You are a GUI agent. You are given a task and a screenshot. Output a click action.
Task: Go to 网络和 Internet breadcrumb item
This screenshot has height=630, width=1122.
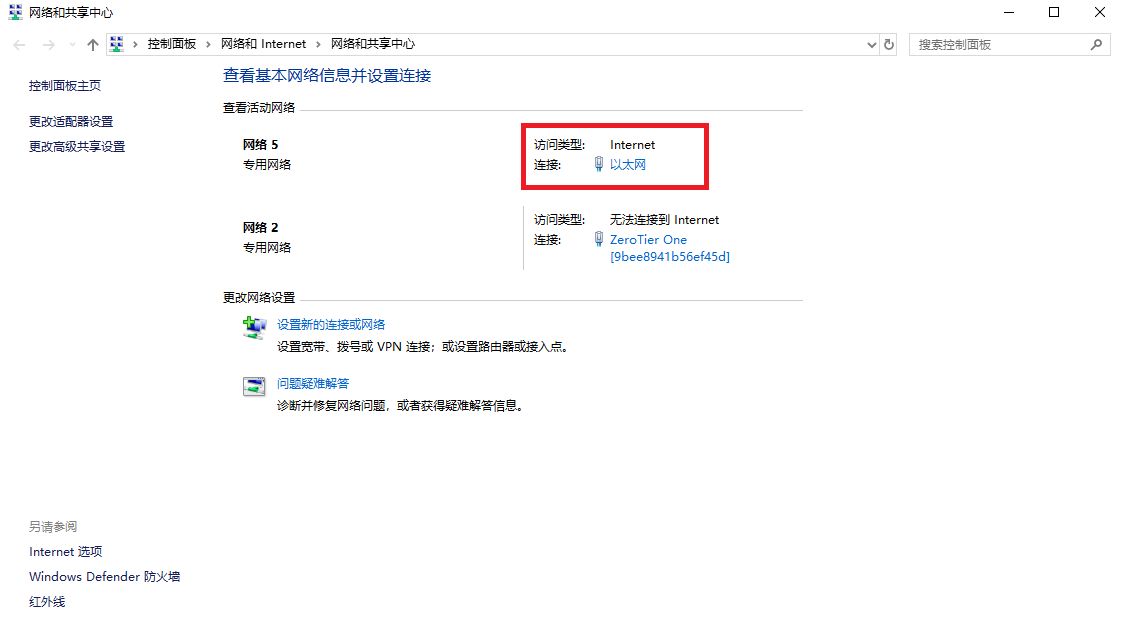pyautogui.click(x=263, y=44)
